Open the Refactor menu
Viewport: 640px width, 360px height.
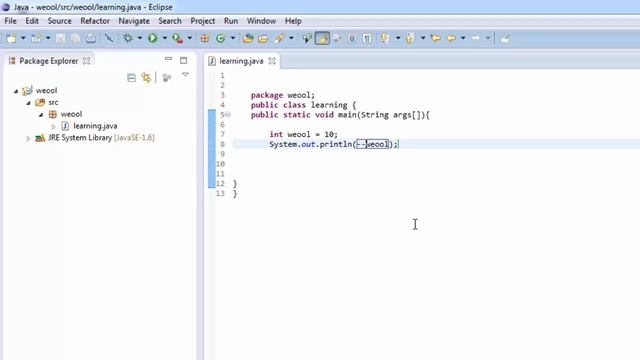pos(95,21)
